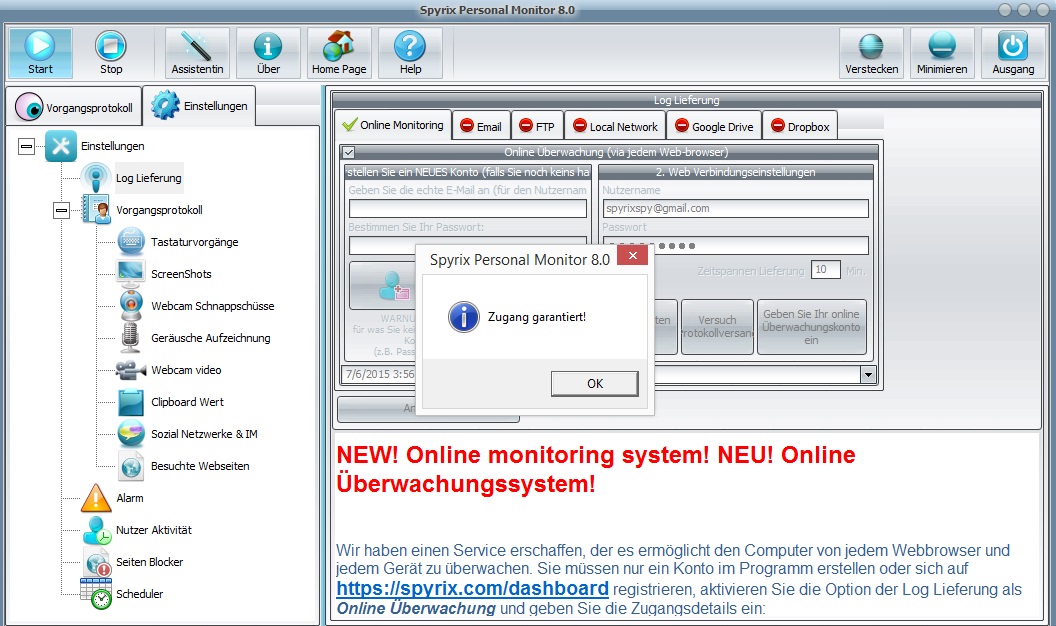Click the Tastaturvorgänge keyboard icon
Viewport: 1056px width, 626px height.
131,242
